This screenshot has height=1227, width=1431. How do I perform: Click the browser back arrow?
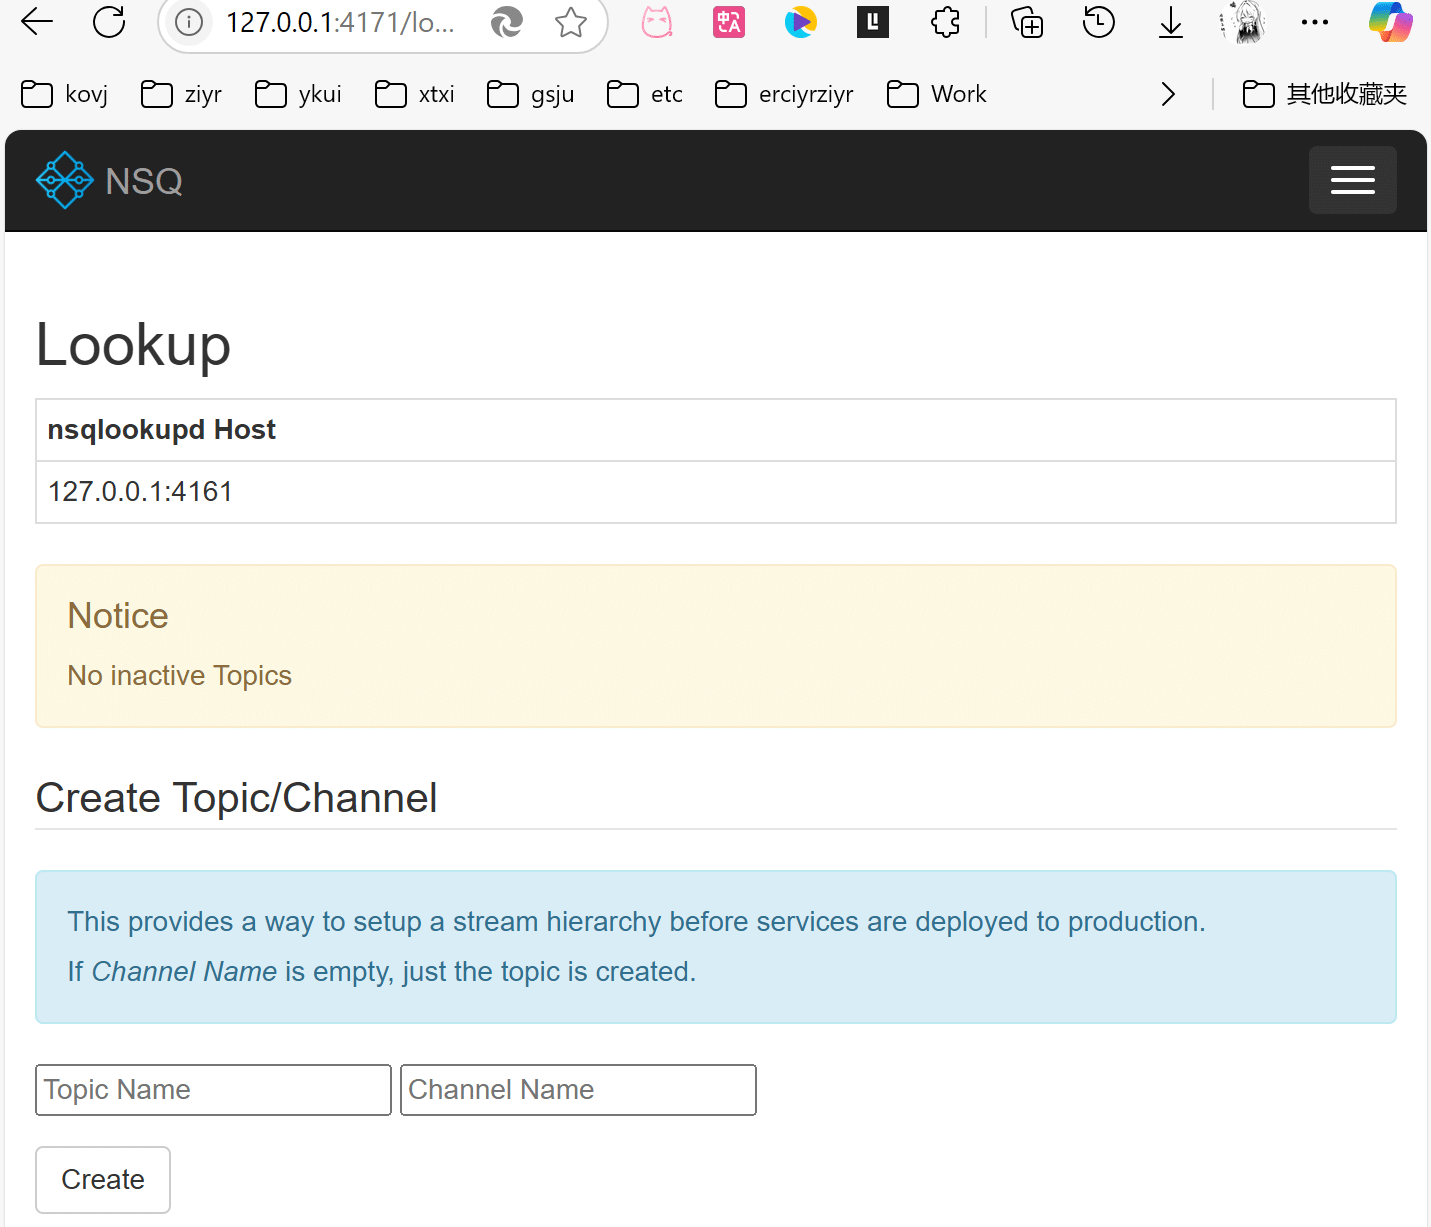coord(37,22)
